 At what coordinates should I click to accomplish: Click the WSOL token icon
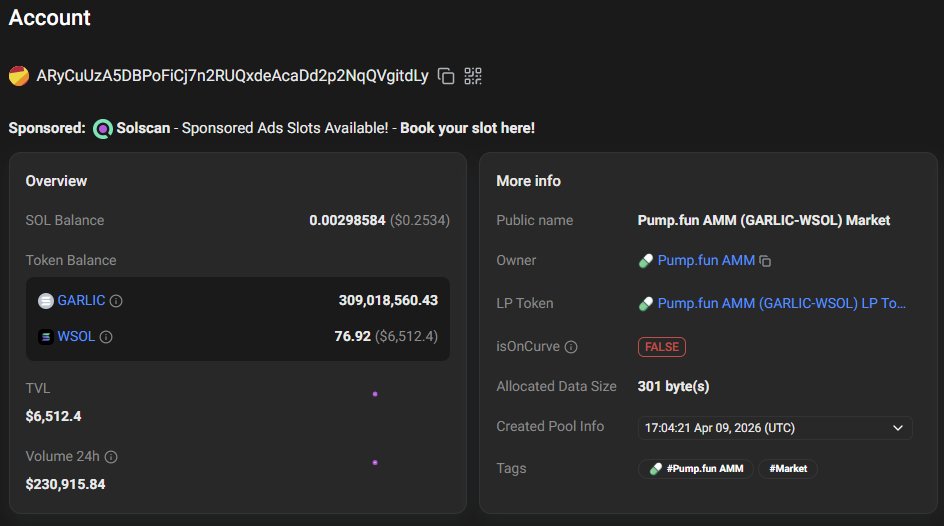click(x=46, y=336)
